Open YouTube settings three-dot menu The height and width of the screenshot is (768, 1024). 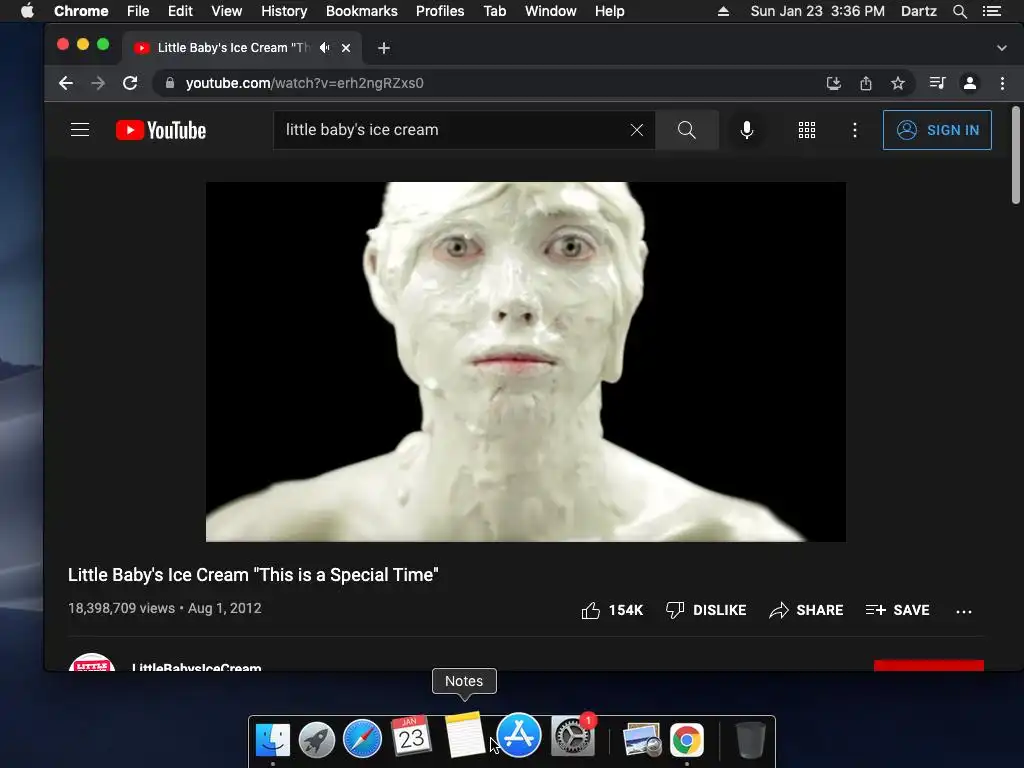click(854, 130)
